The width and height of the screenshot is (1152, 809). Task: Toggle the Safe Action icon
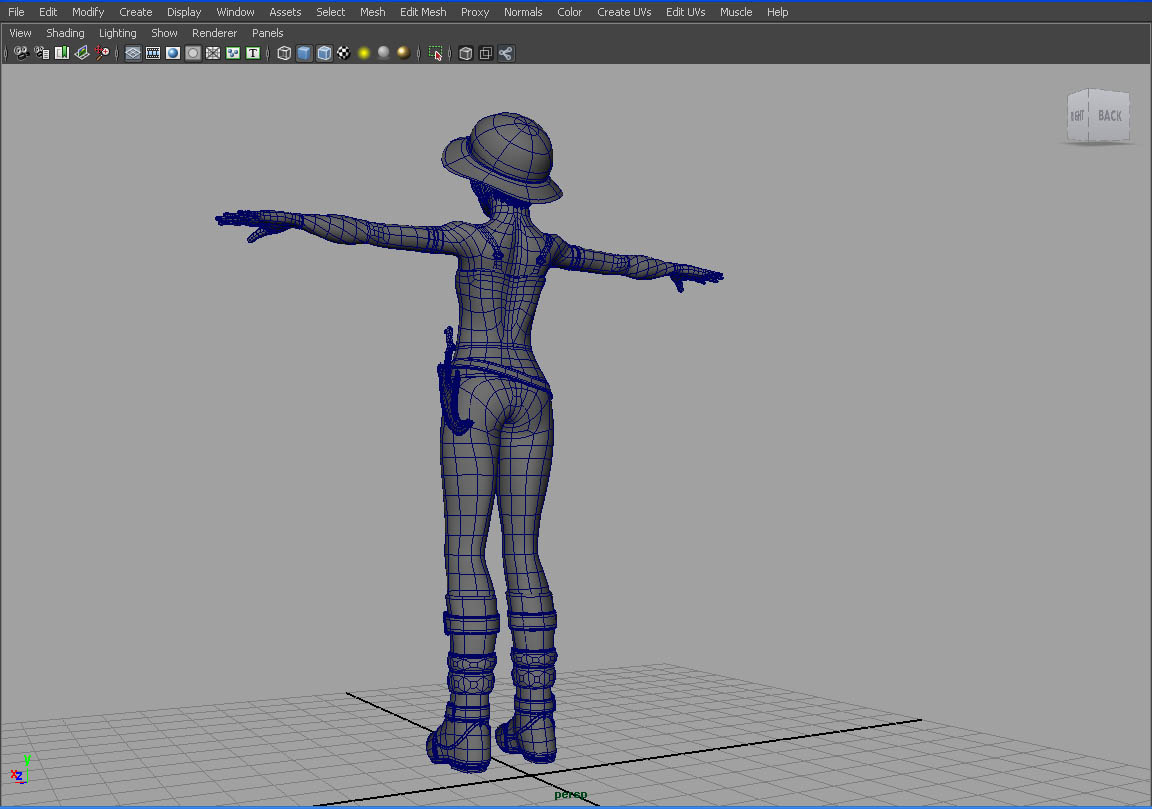pos(233,53)
